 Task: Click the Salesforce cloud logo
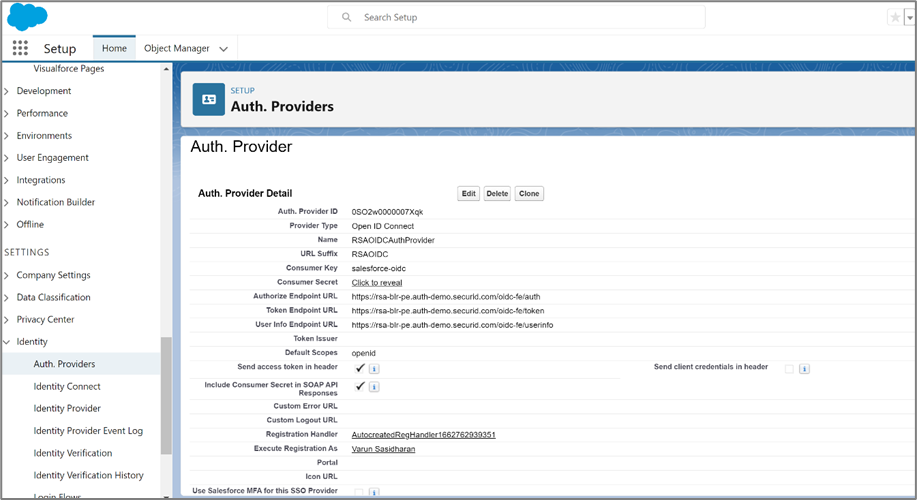(28, 16)
